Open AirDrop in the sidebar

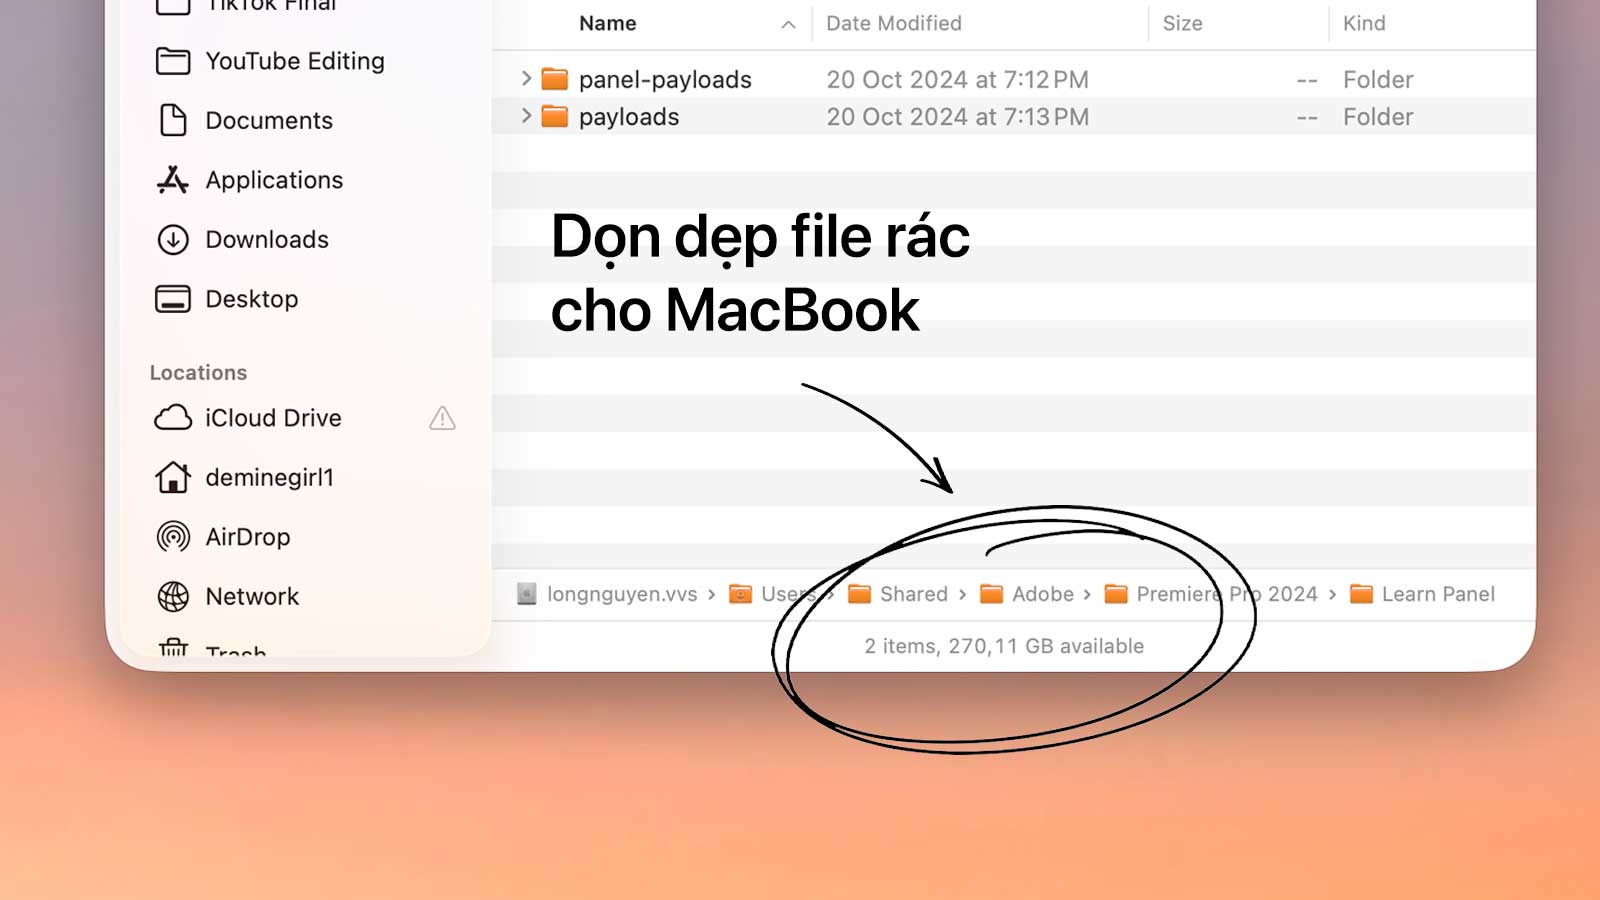coord(247,537)
